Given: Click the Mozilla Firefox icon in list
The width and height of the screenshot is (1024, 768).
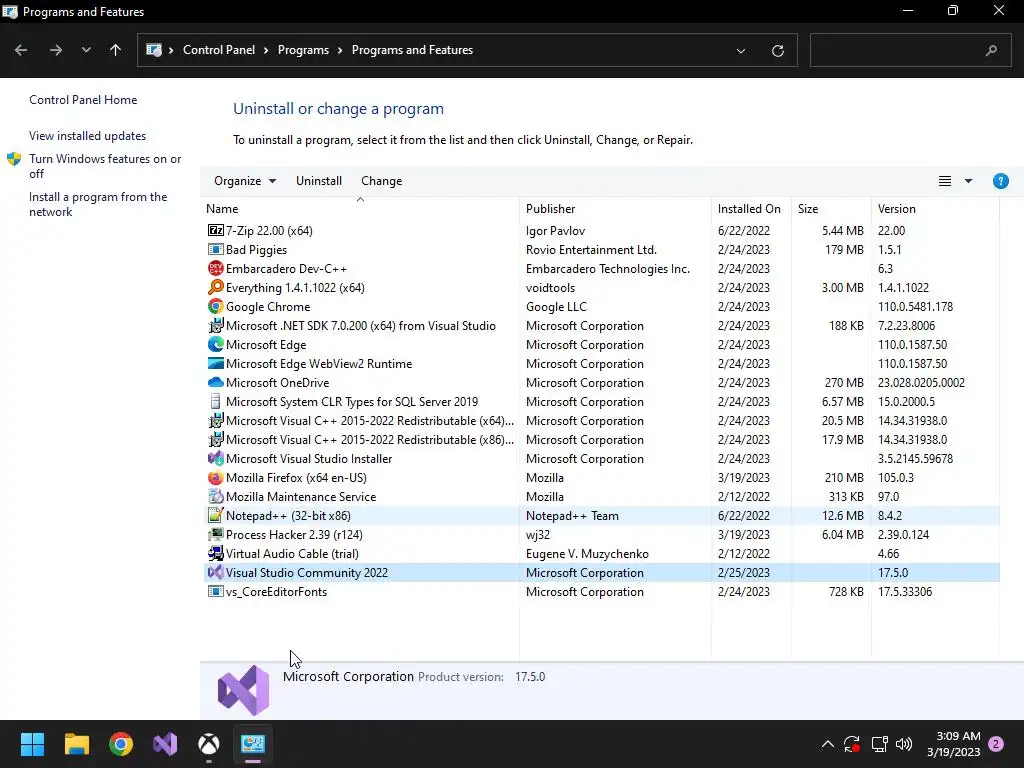Looking at the screenshot, I should [x=215, y=477].
